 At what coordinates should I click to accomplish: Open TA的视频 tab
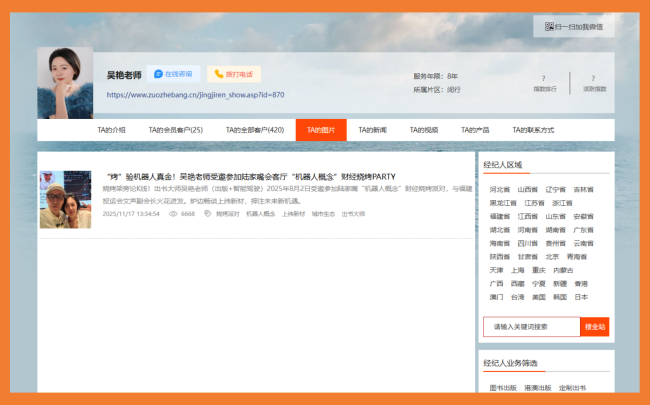click(424, 130)
